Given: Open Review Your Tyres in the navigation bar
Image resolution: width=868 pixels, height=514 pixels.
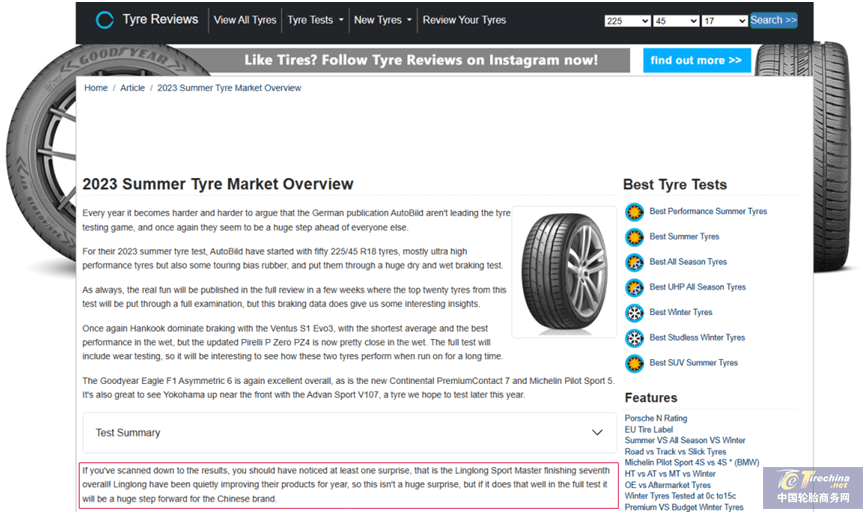Looking at the screenshot, I should click(x=464, y=20).
